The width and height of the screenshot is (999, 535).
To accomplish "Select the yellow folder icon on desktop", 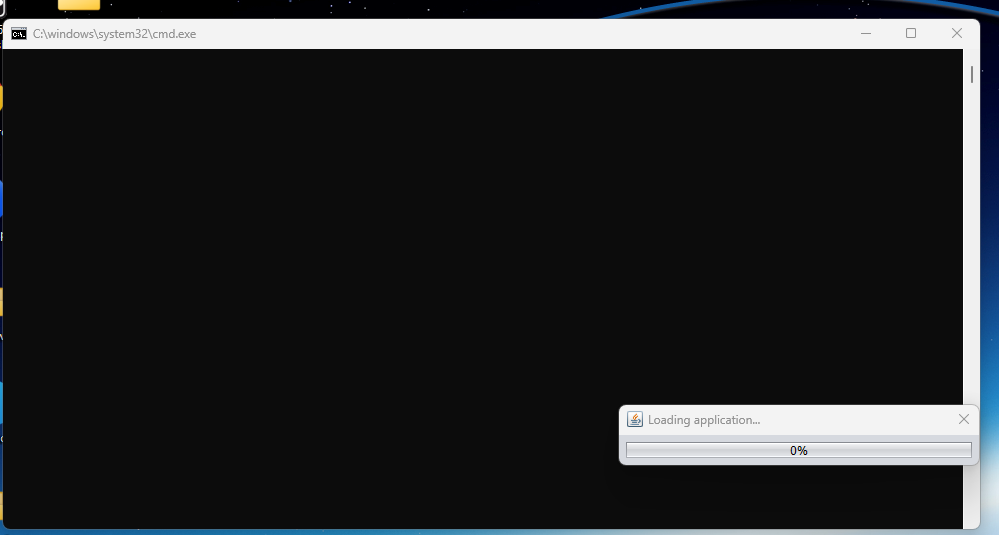I will (79, 4).
